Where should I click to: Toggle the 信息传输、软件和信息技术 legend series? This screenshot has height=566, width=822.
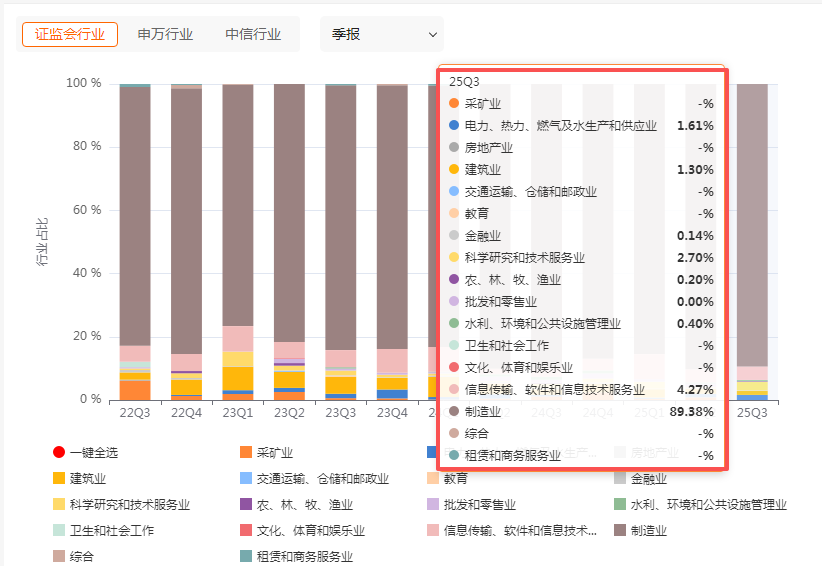pos(512,530)
